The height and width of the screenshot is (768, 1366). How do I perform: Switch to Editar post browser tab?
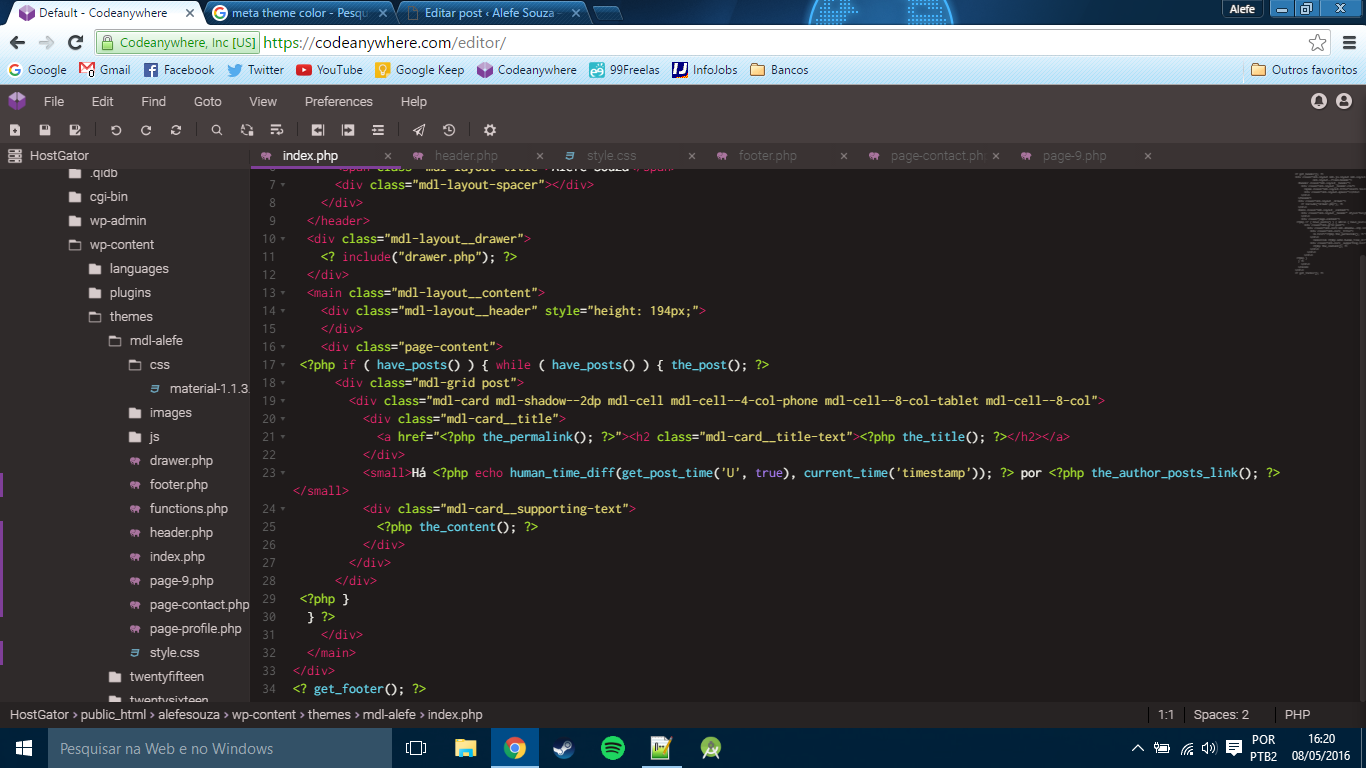click(x=490, y=13)
